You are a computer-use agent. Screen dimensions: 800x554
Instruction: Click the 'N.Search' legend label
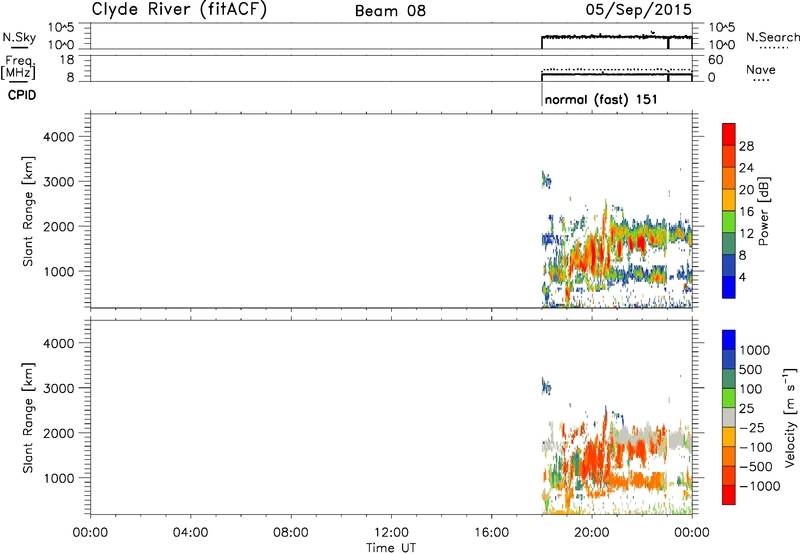pos(772,37)
